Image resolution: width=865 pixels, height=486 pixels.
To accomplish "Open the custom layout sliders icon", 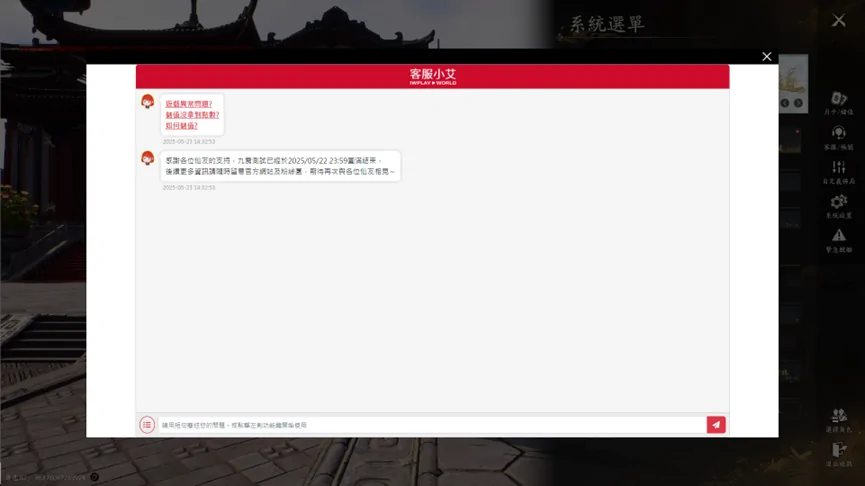I will coord(839,172).
